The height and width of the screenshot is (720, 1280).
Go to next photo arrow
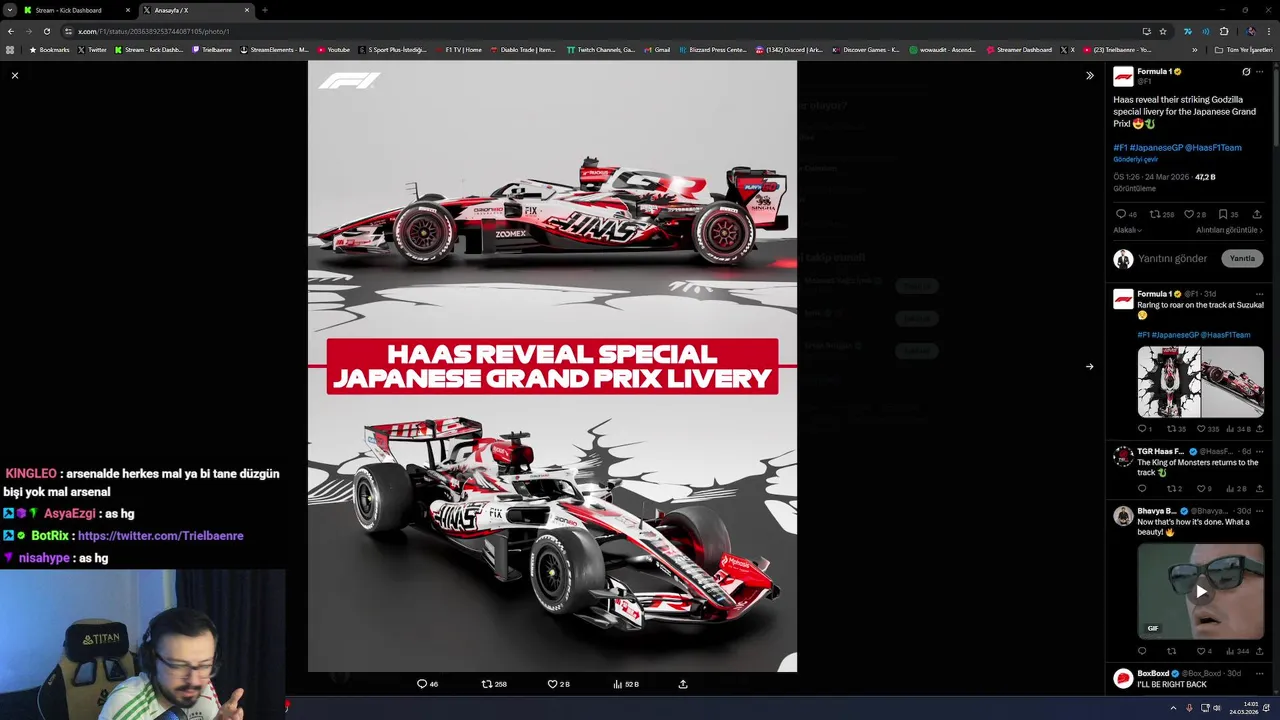(1090, 366)
